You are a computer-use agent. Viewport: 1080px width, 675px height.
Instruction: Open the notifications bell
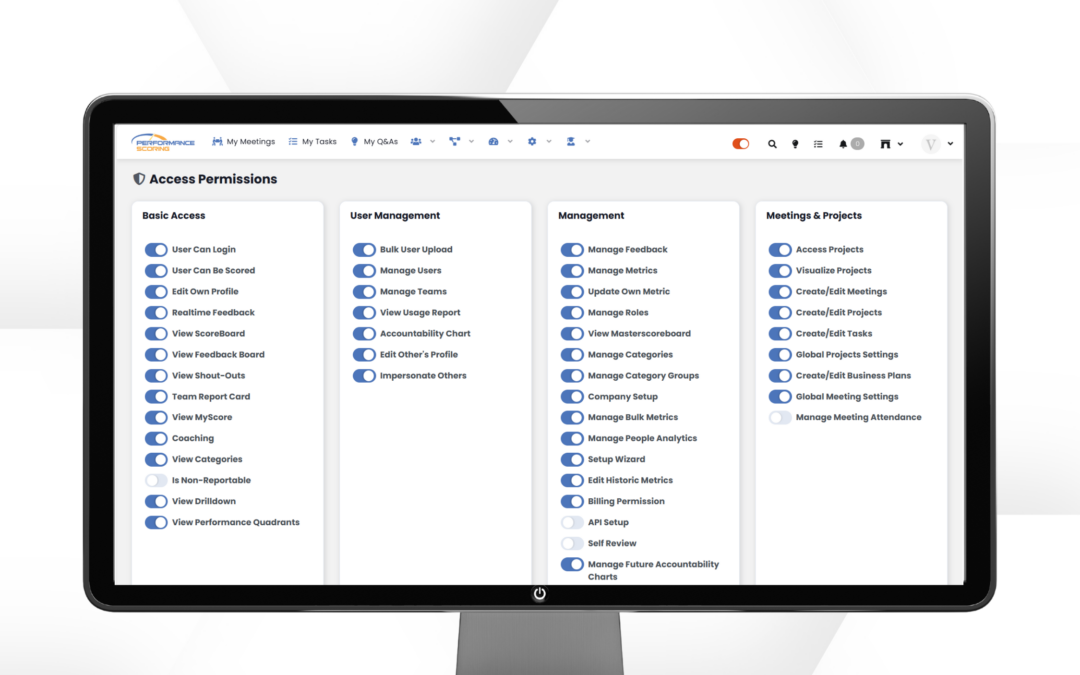point(844,143)
